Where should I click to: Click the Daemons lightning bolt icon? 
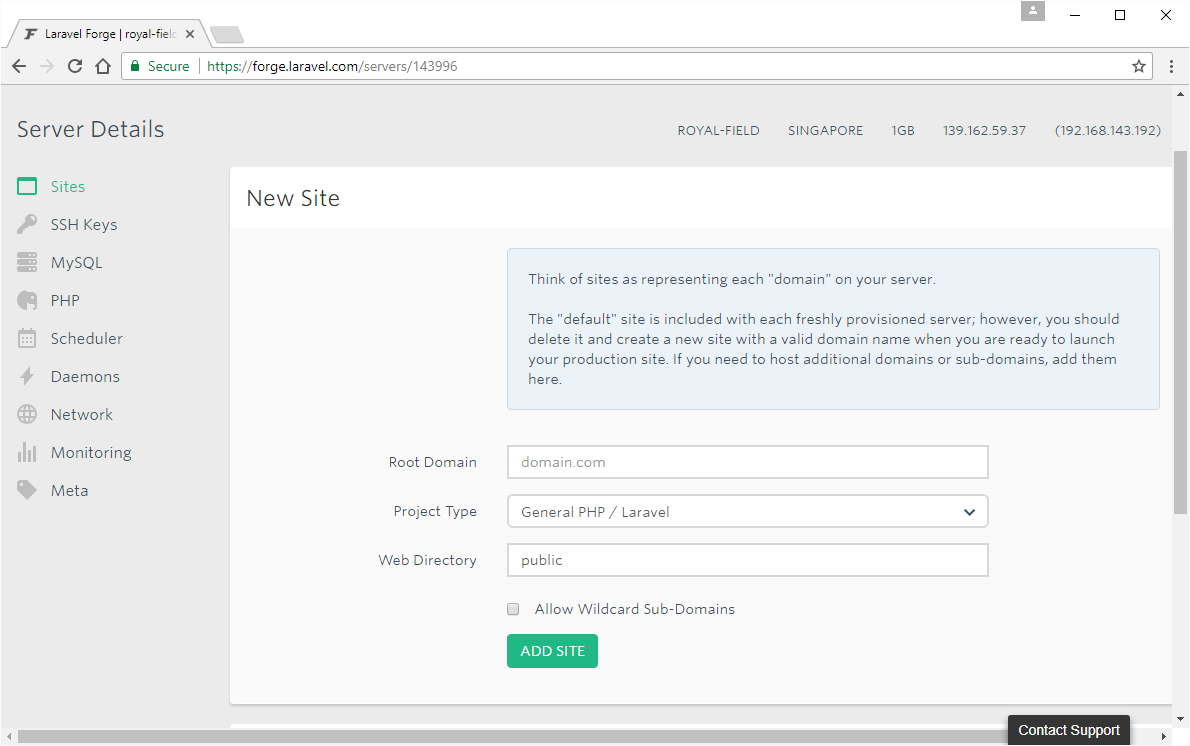pos(27,377)
